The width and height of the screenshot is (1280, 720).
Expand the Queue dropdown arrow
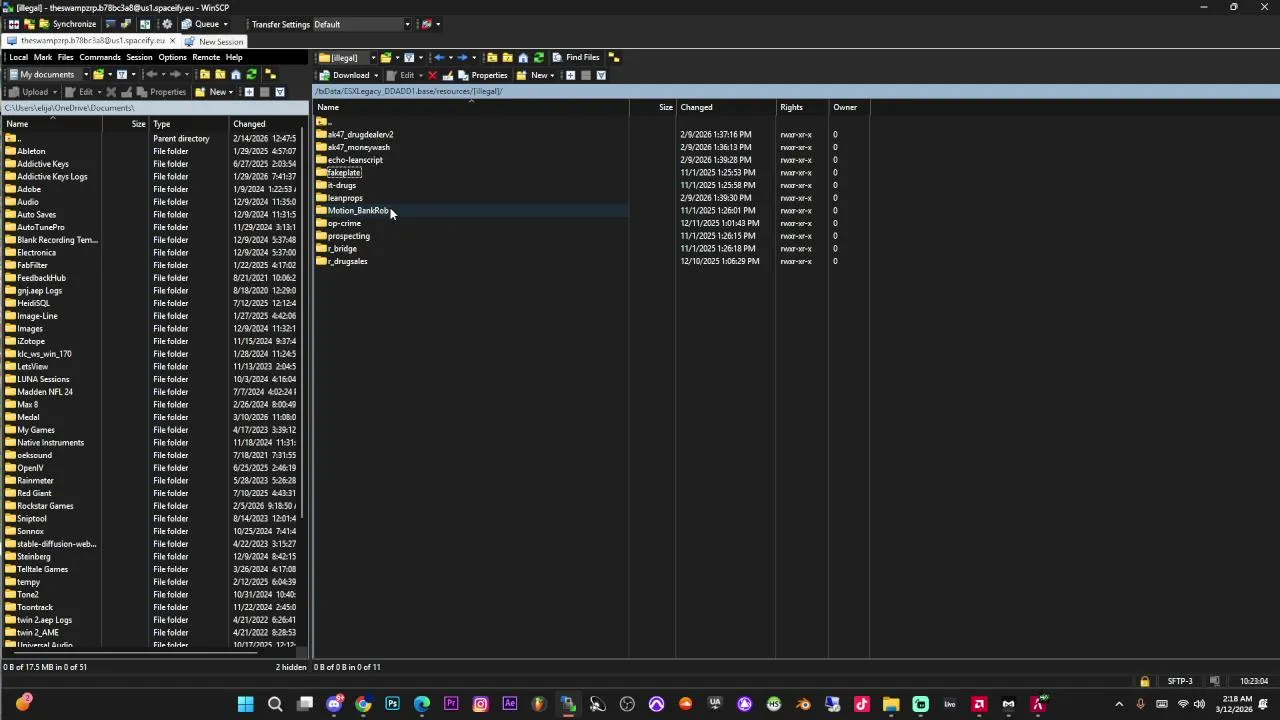coord(226,24)
